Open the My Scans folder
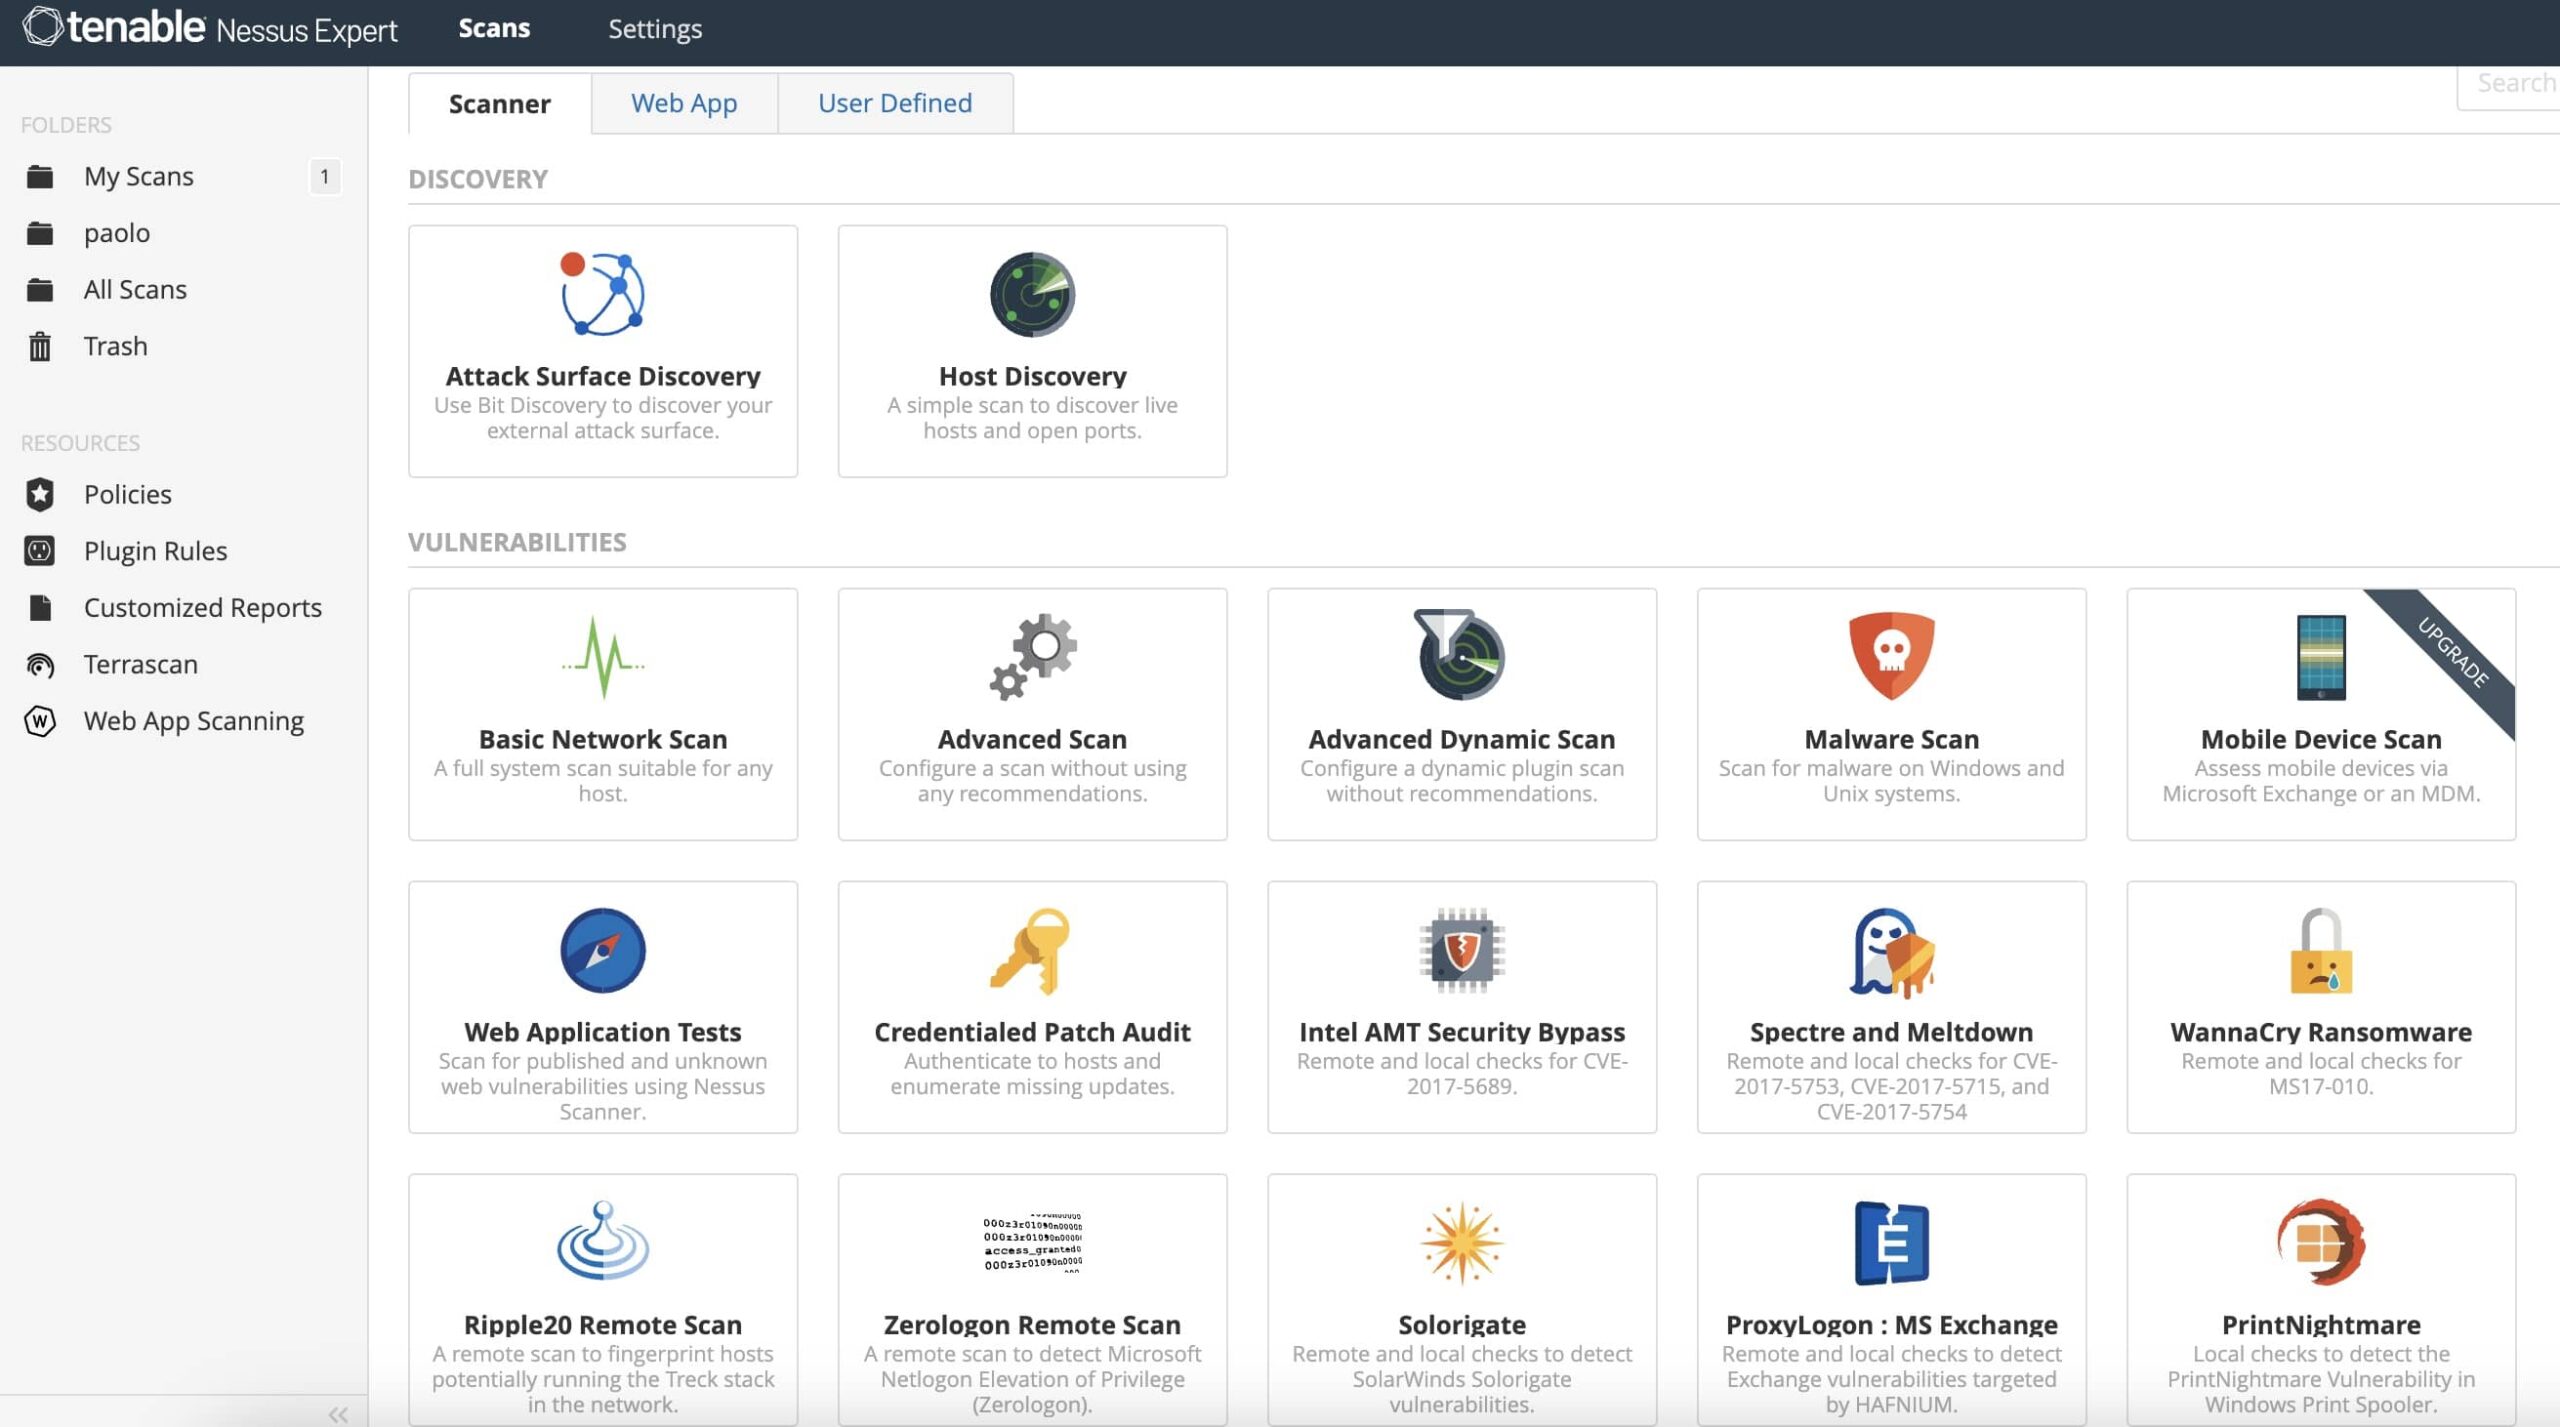This screenshot has height=1427, width=2560. click(x=138, y=176)
